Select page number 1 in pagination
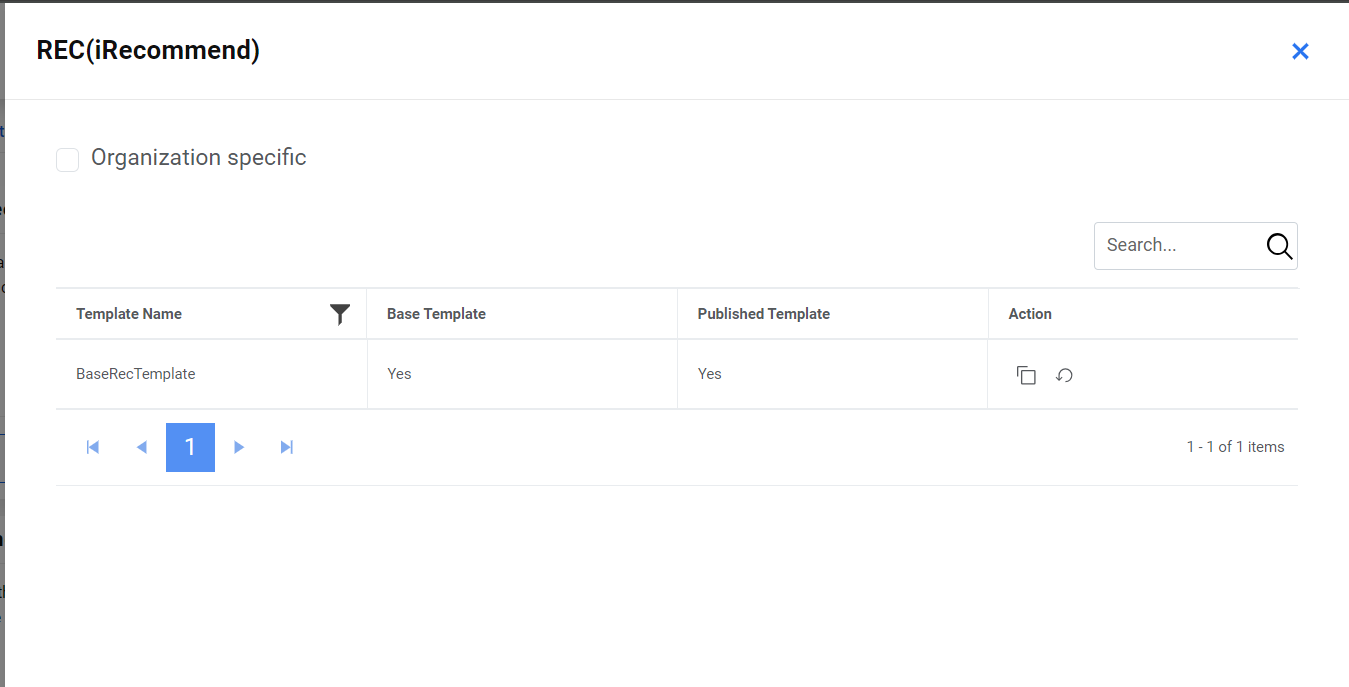The width and height of the screenshot is (1349, 687). pos(190,447)
